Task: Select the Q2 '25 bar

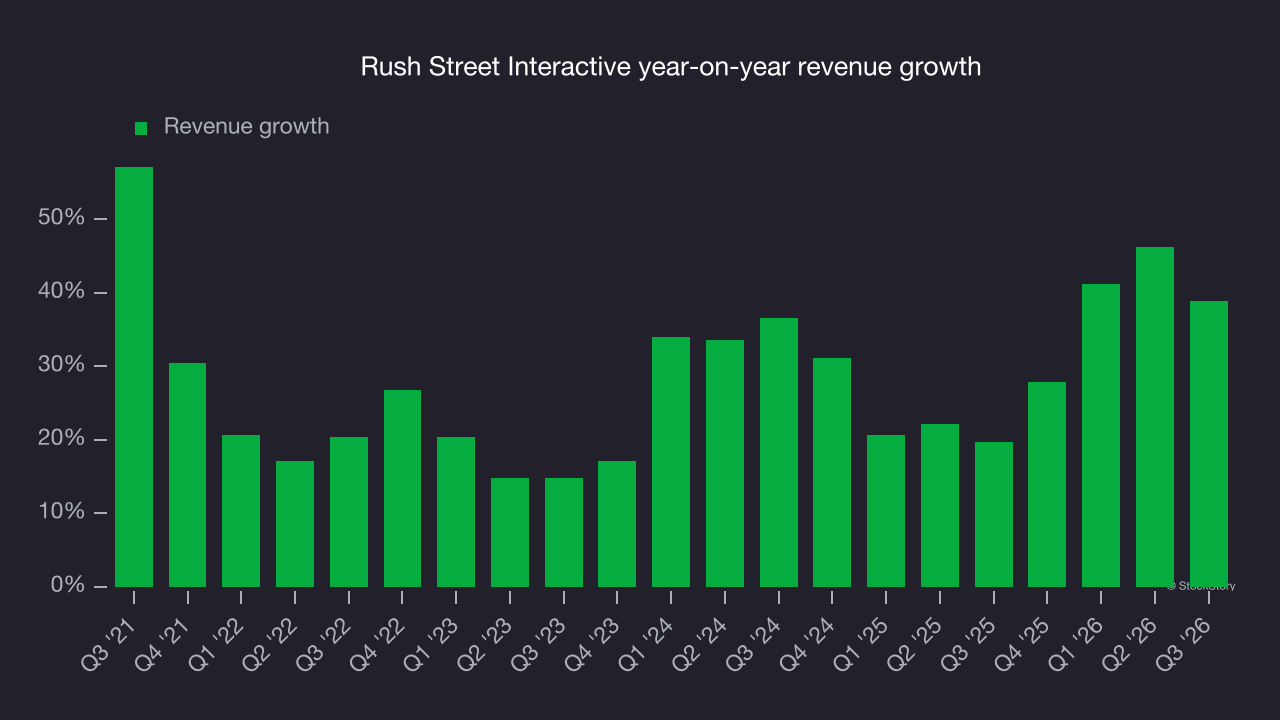Action: point(940,505)
